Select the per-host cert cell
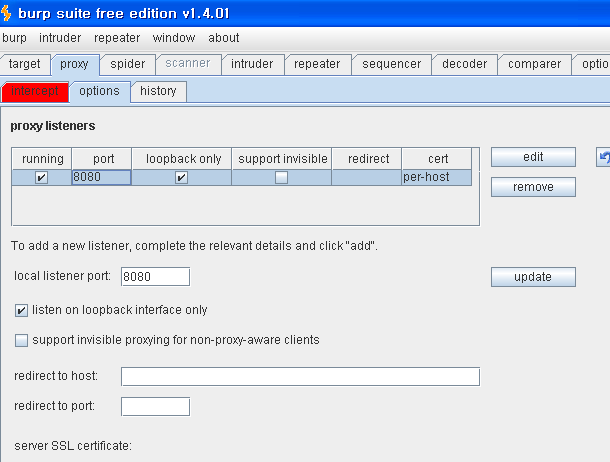610x462 pixels. point(436,177)
